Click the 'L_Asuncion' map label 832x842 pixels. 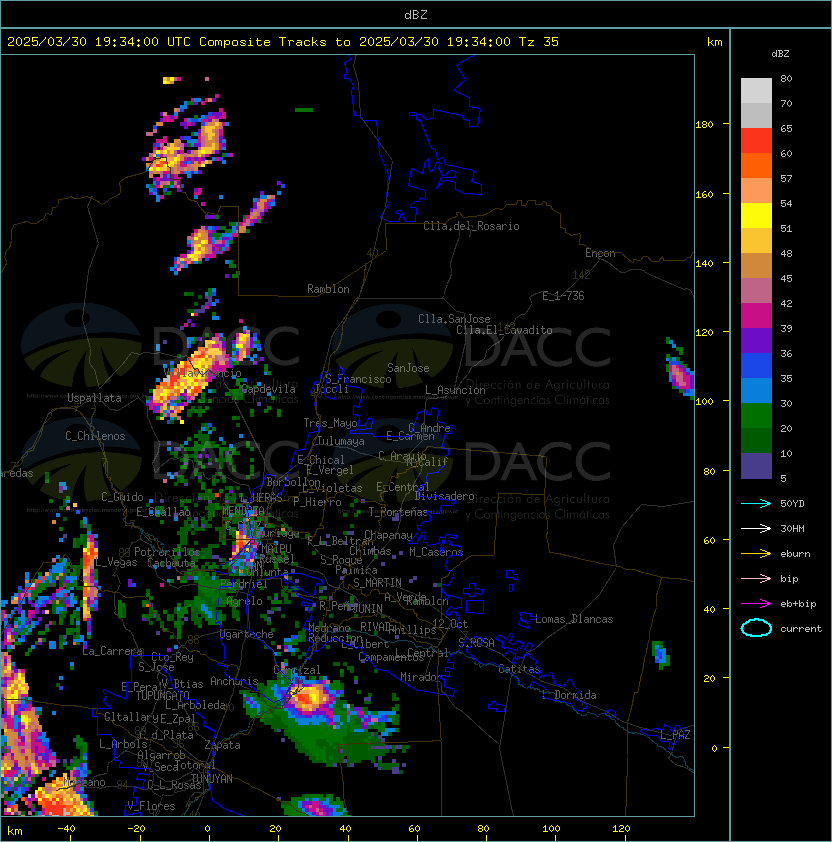tap(455, 390)
